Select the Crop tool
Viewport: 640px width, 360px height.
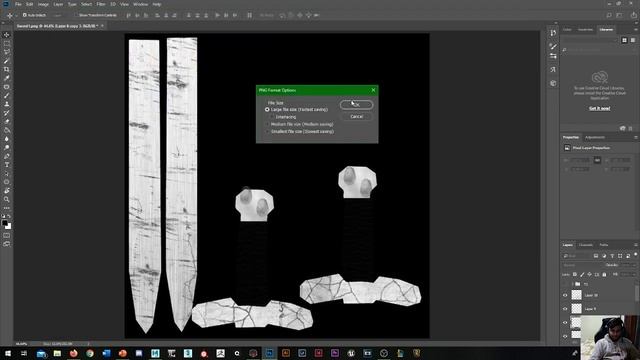tap(7, 69)
